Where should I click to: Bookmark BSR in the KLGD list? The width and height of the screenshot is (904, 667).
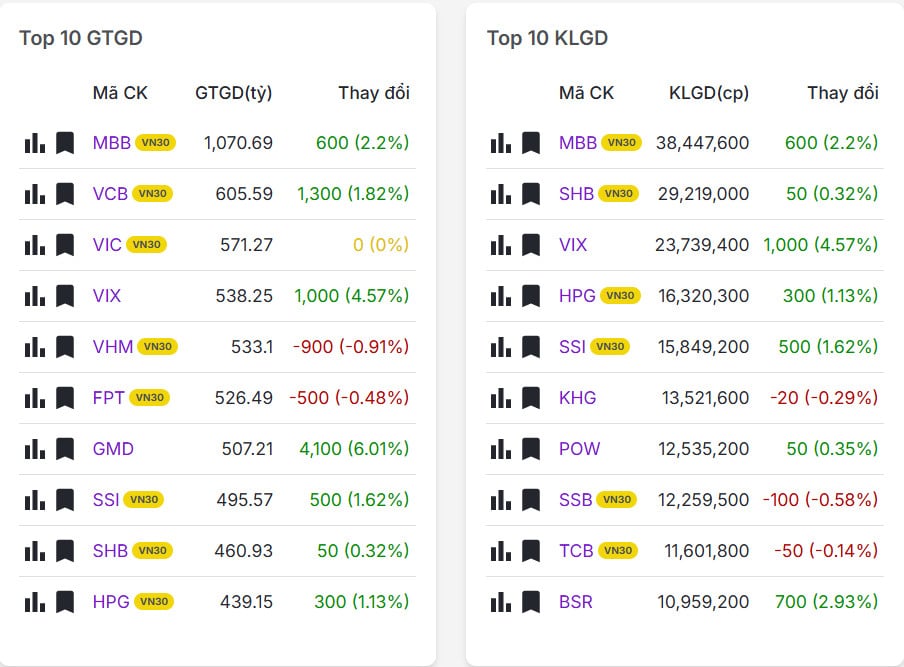point(531,602)
